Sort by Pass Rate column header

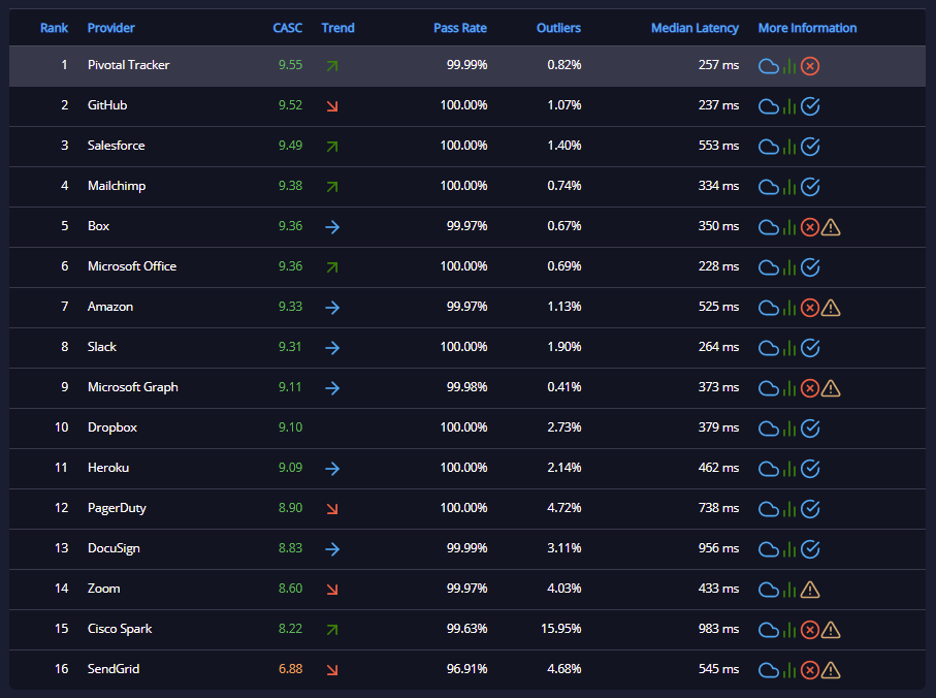(460, 28)
